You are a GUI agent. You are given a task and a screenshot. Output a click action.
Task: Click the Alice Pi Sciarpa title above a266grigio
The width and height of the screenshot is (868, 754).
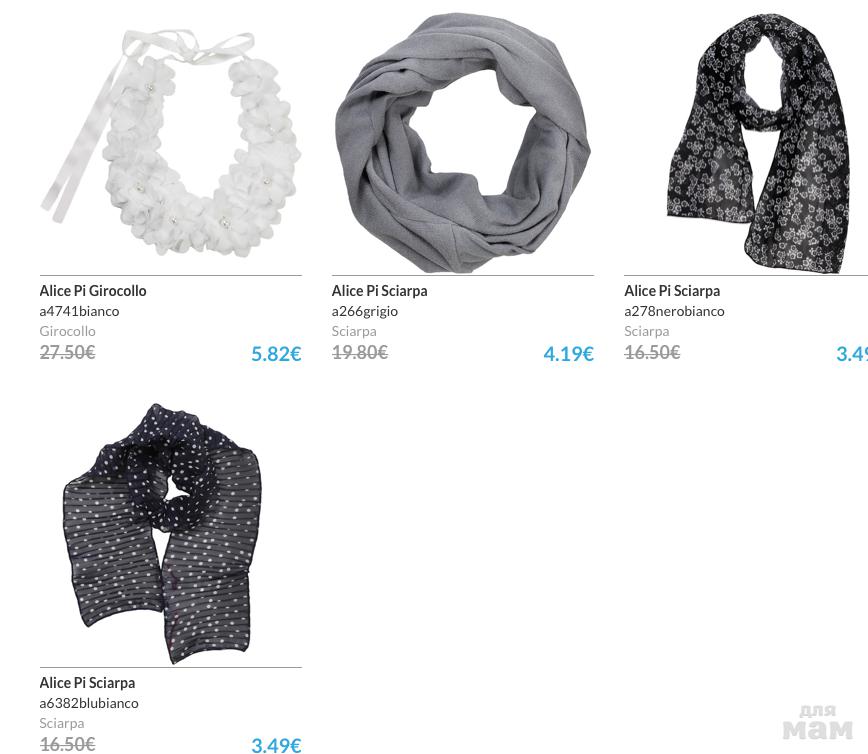tap(379, 291)
